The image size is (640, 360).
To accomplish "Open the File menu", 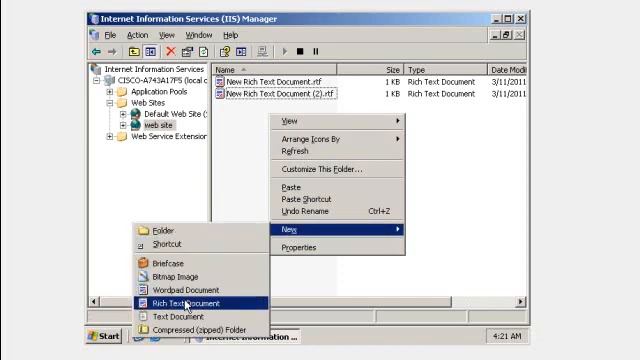I will click(110, 35).
